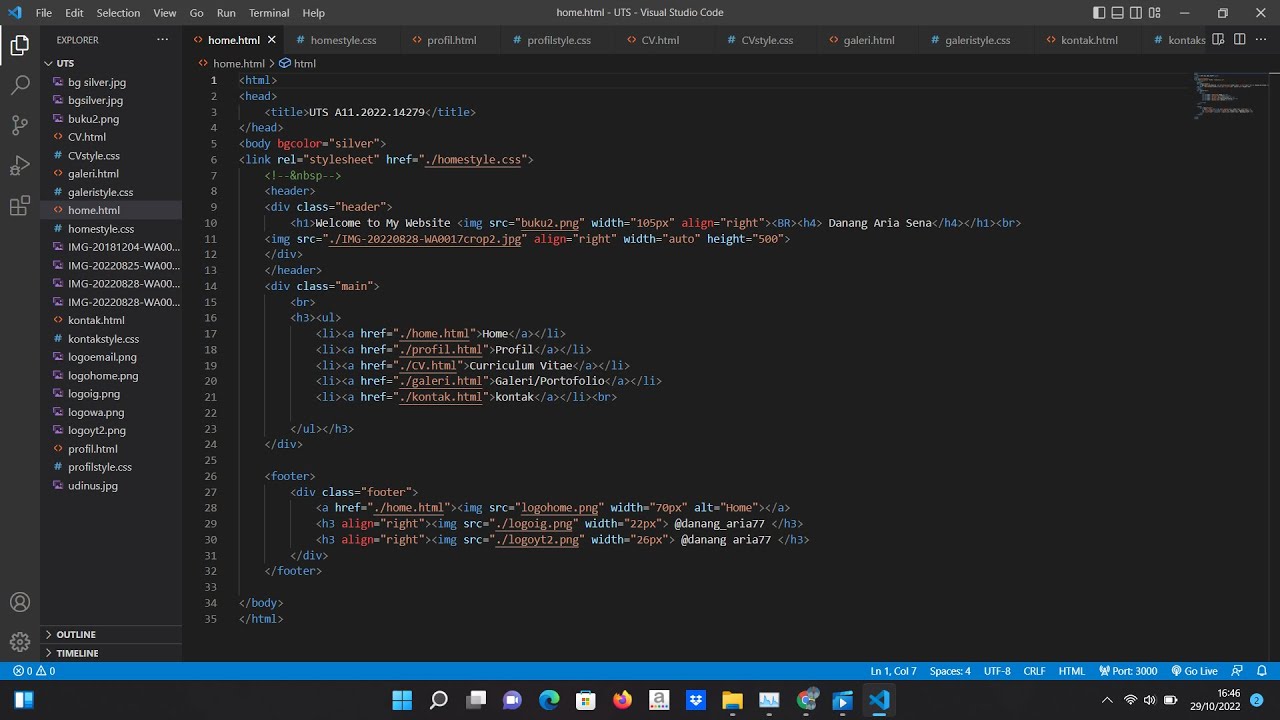Expand the TIMELINE section
Viewport: 1280px width, 720px height.
click(x=110, y=653)
